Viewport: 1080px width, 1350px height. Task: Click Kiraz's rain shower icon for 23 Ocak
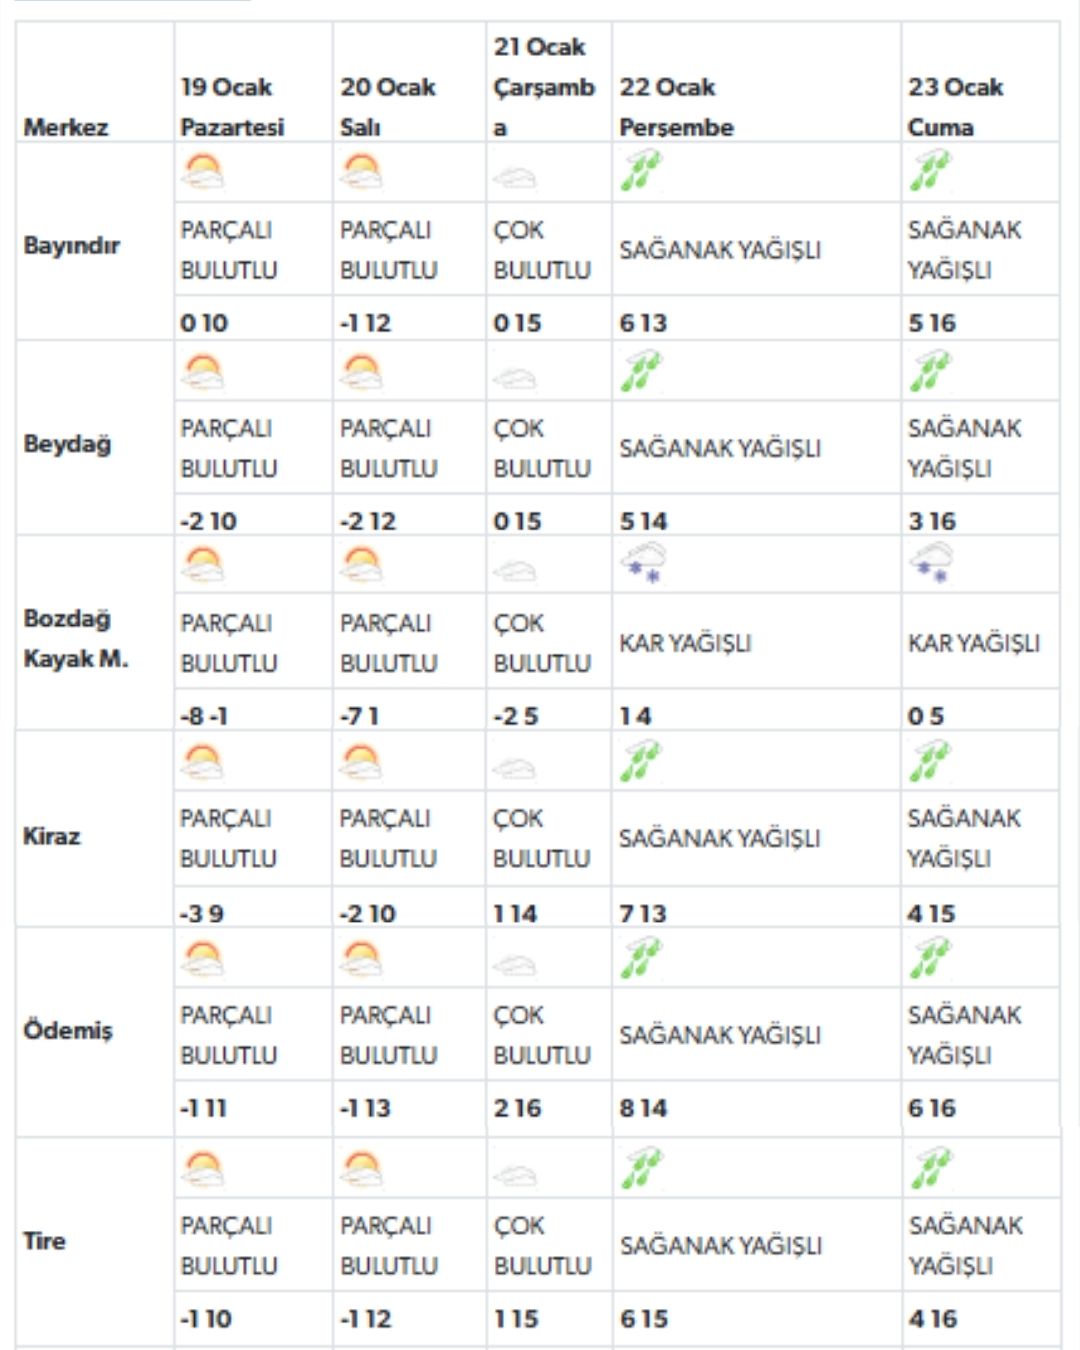coord(931,761)
